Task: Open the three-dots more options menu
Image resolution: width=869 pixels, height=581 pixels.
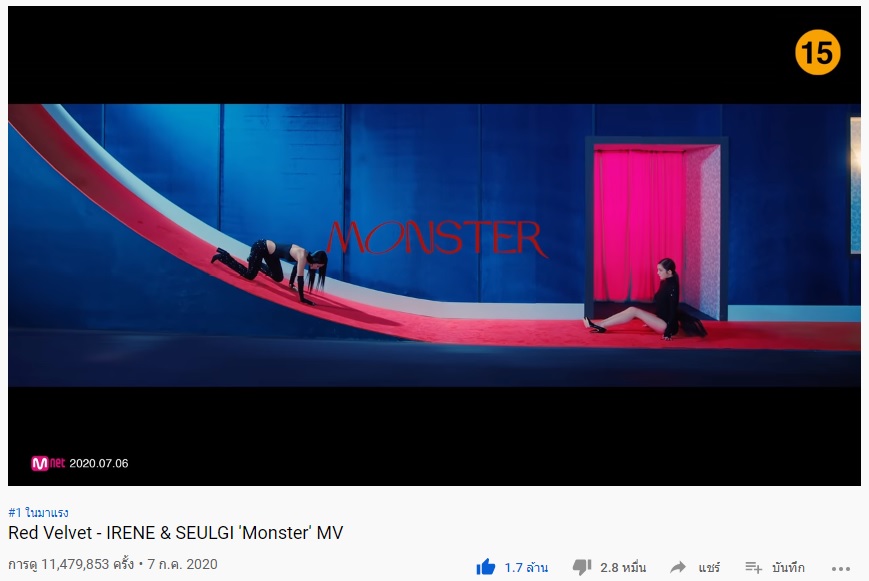Action: (841, 568)
